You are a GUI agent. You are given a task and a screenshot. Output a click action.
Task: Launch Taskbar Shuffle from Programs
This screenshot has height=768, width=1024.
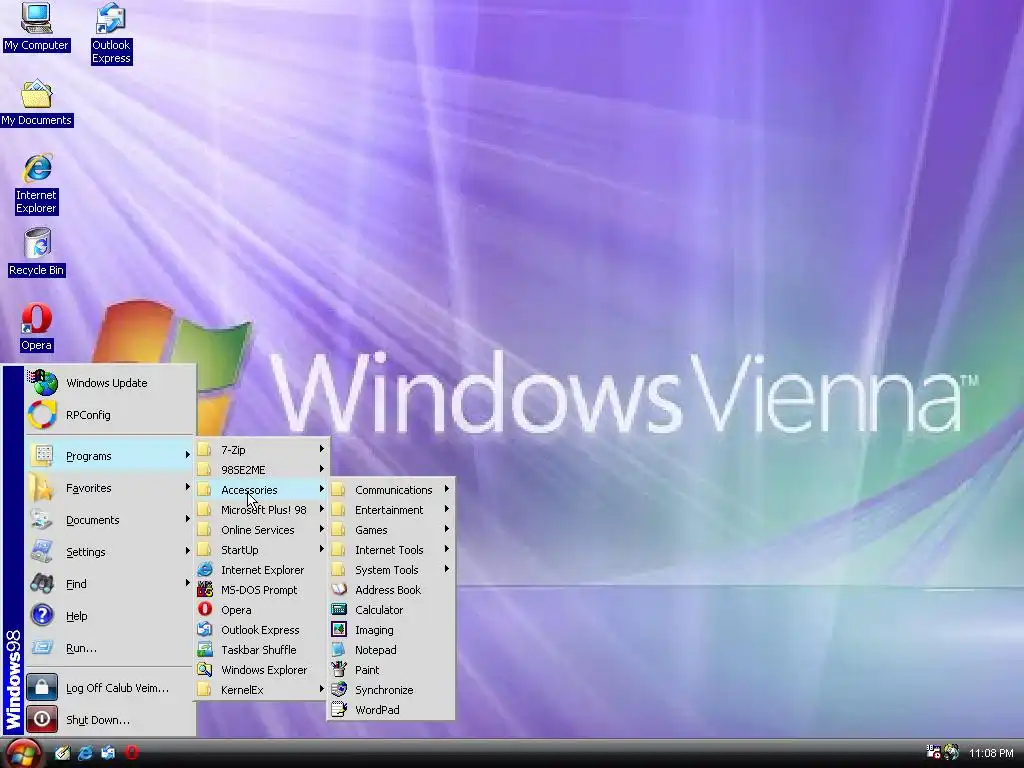261,650
